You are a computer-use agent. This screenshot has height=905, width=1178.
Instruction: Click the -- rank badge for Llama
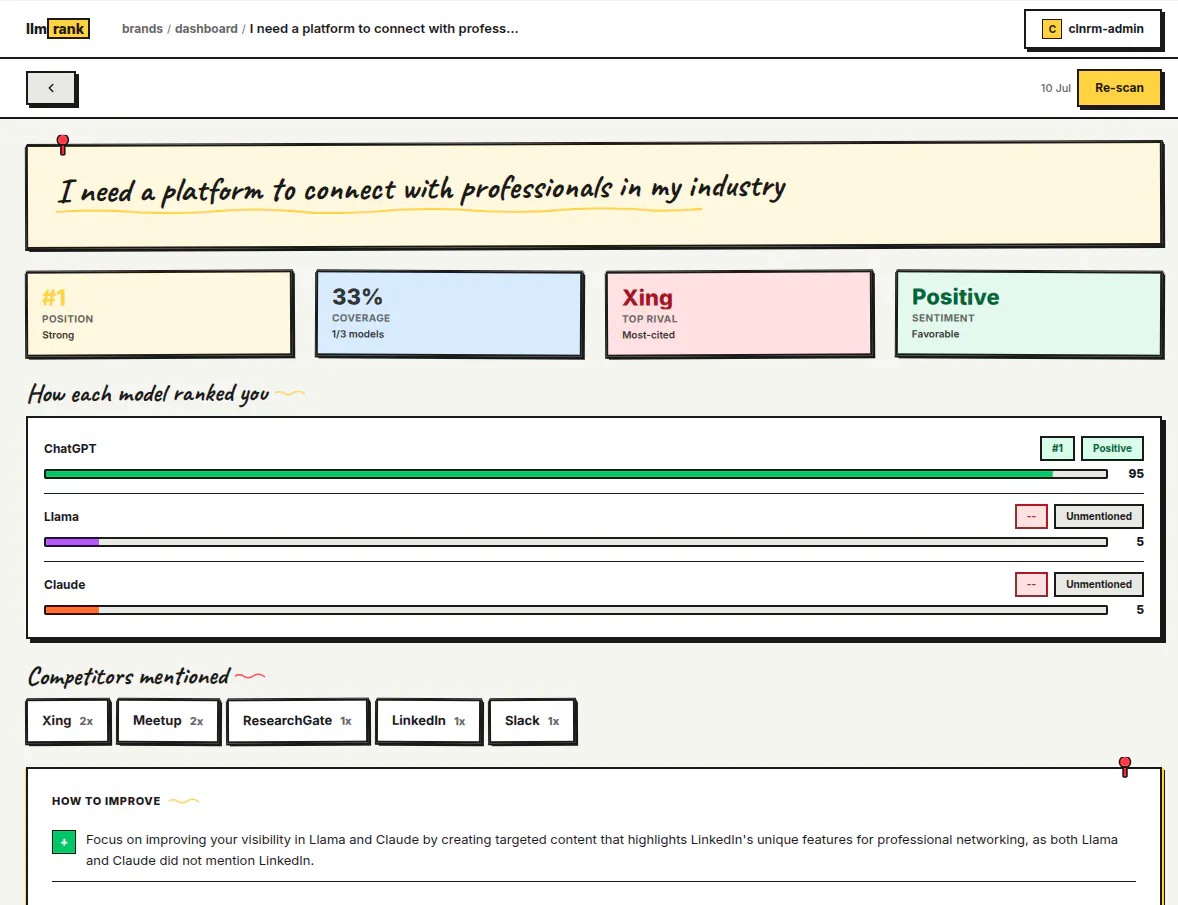(x=1031, y=517)
